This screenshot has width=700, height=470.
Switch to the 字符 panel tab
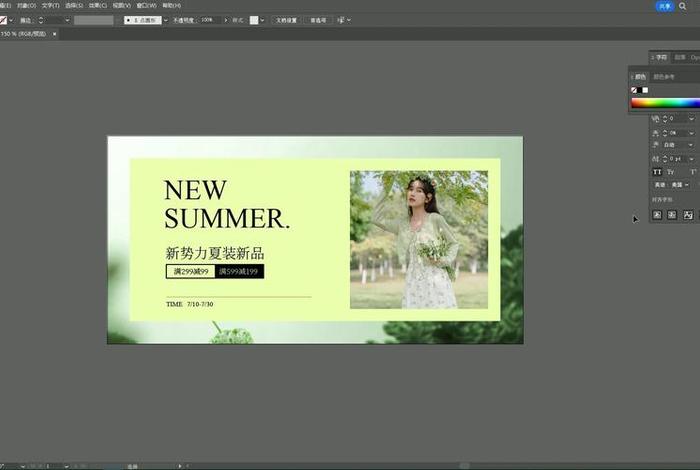coord(661,57)
